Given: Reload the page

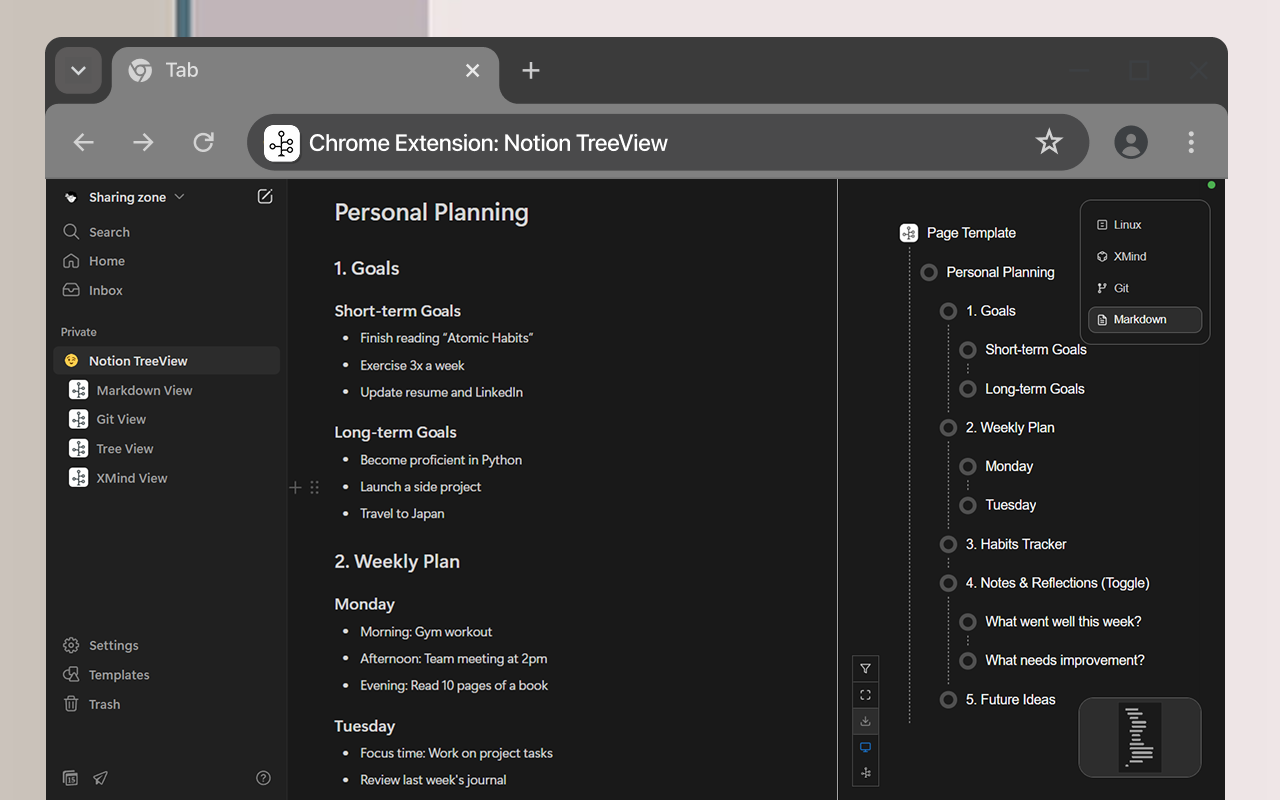Looking at the screenshot, I should pos(204,142).
